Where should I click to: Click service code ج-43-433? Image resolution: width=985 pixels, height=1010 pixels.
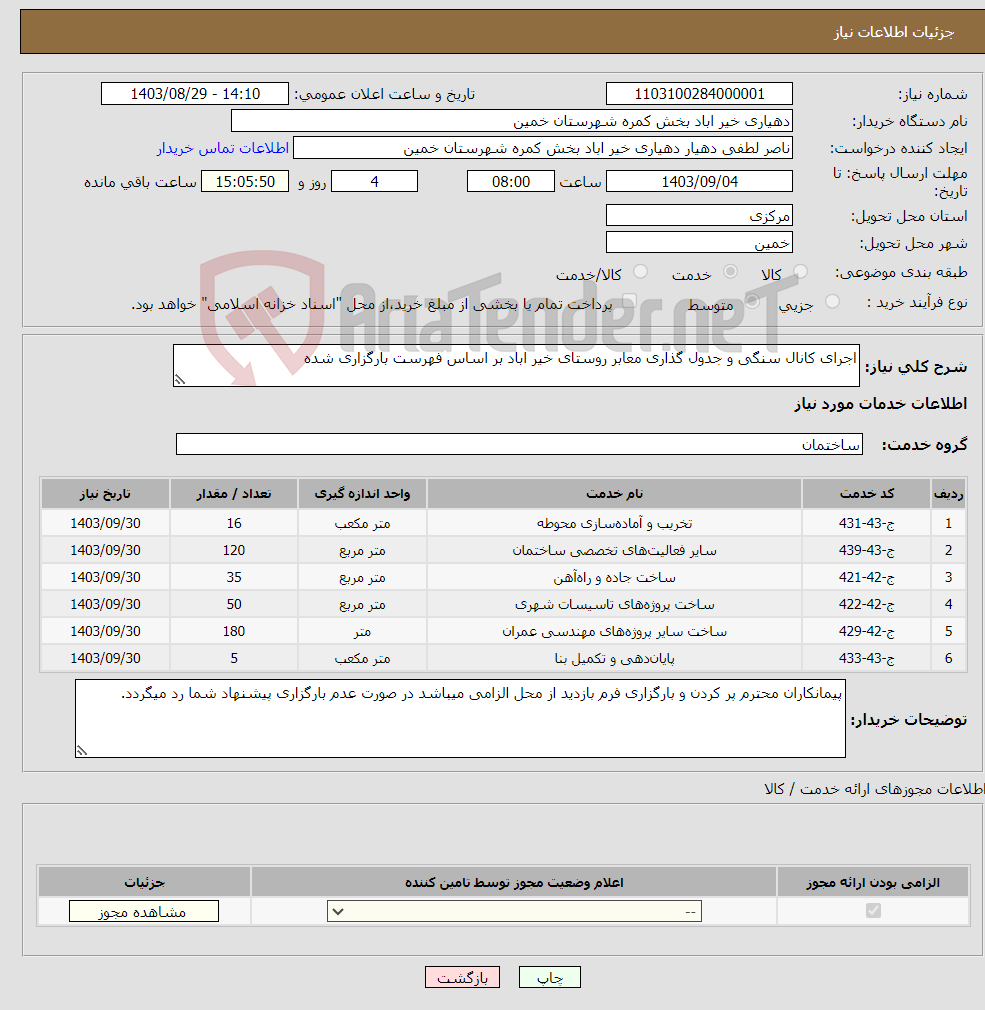[866, 658]
